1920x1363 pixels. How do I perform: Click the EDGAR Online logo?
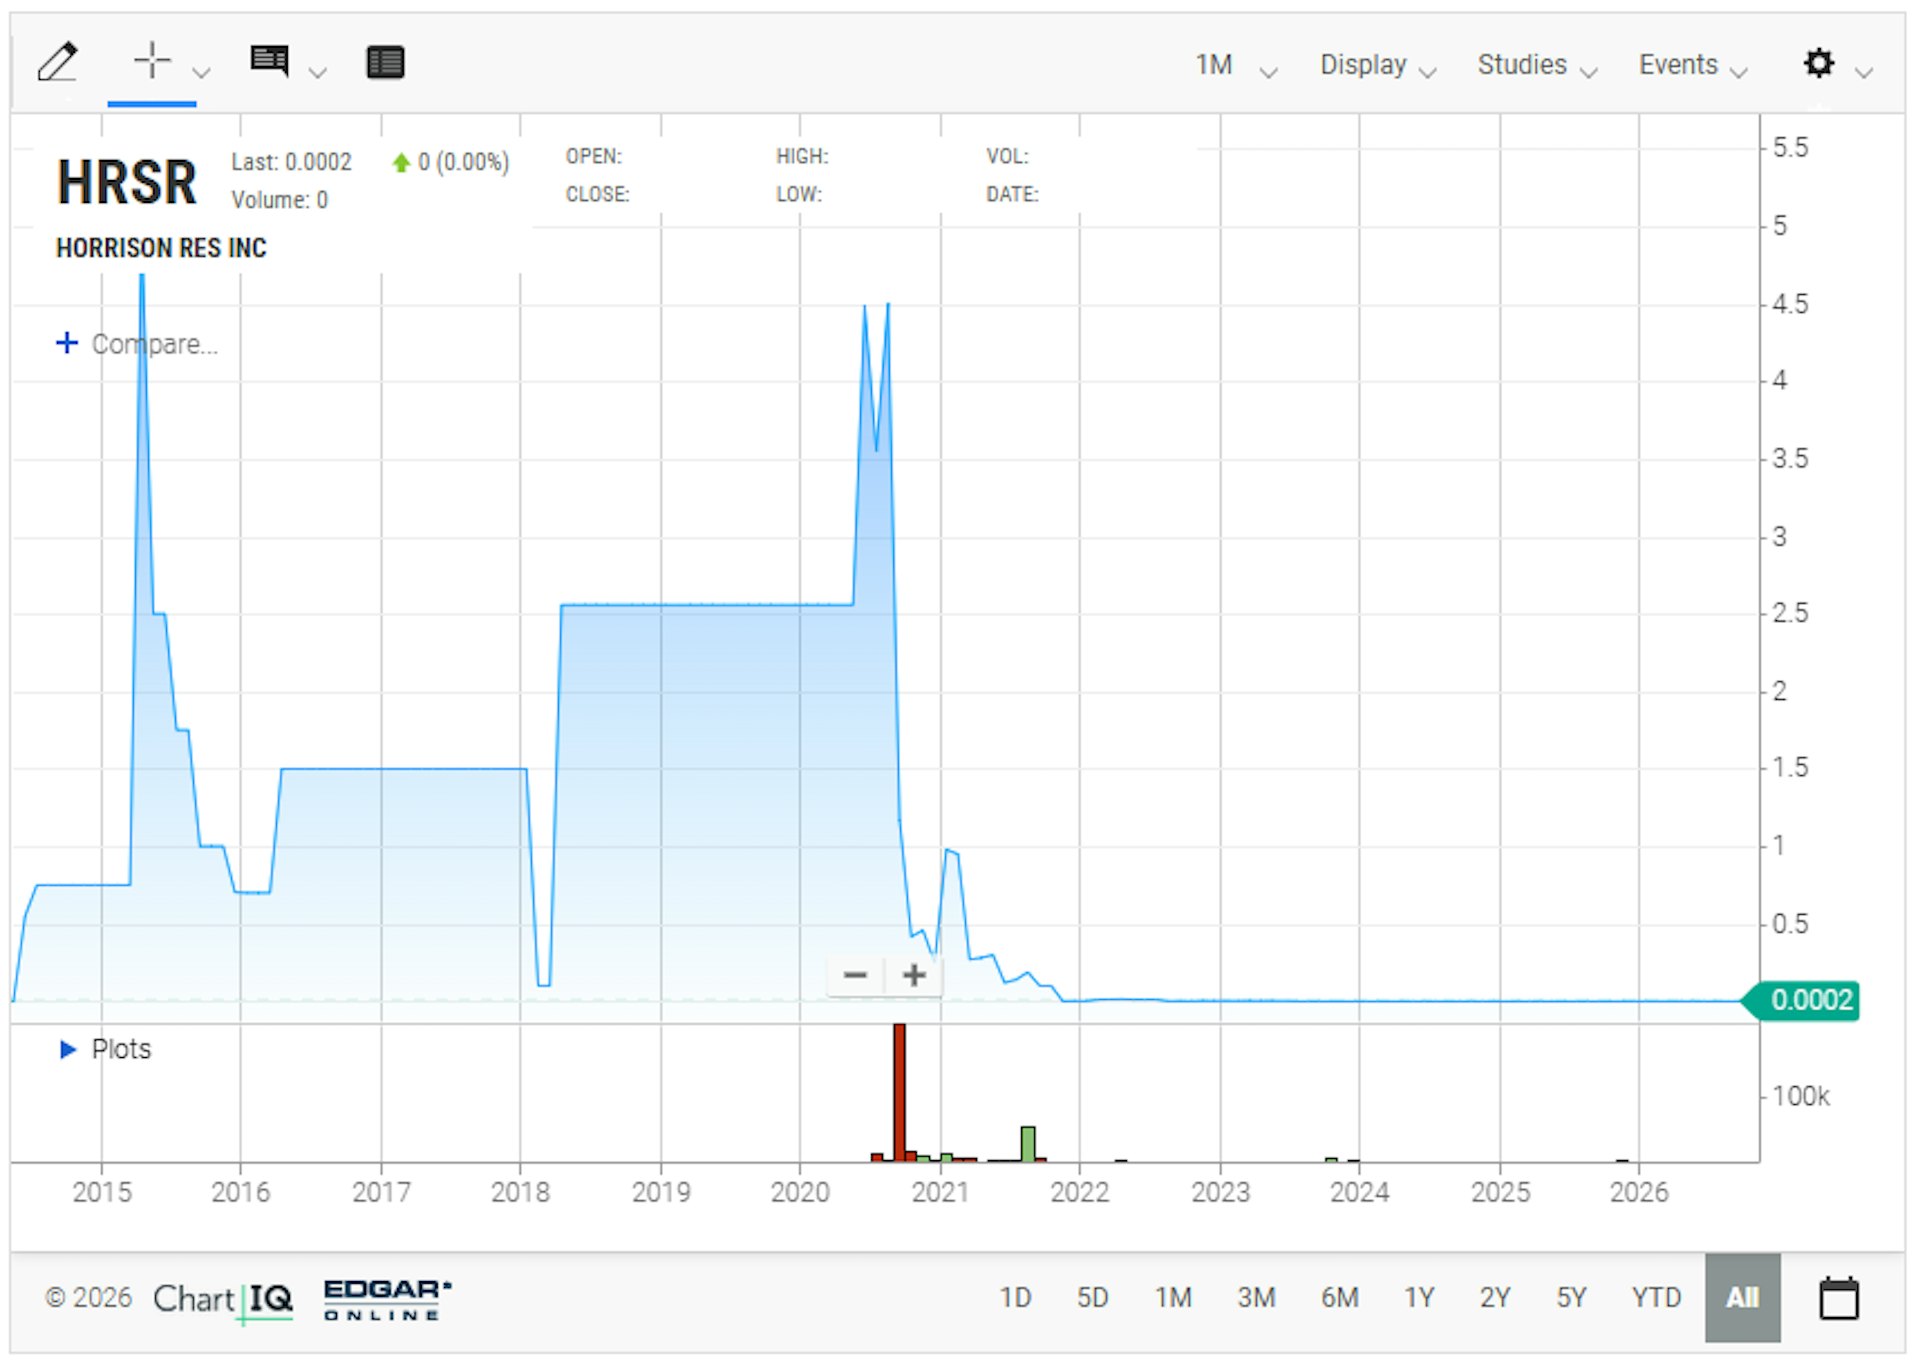pyautogui.click(x=387, y=1299)
